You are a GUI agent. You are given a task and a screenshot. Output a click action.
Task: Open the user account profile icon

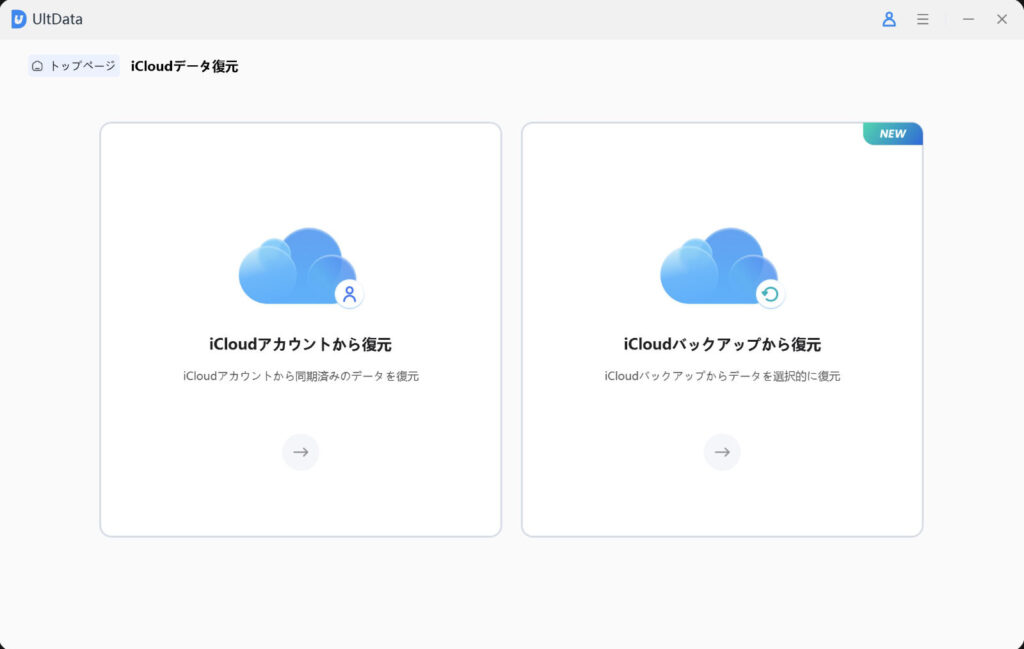tap(889, 19)
